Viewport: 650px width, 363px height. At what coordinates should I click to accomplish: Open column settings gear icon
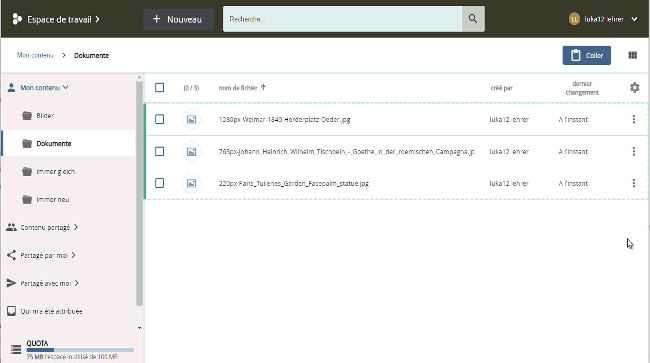tap(634, 87)
